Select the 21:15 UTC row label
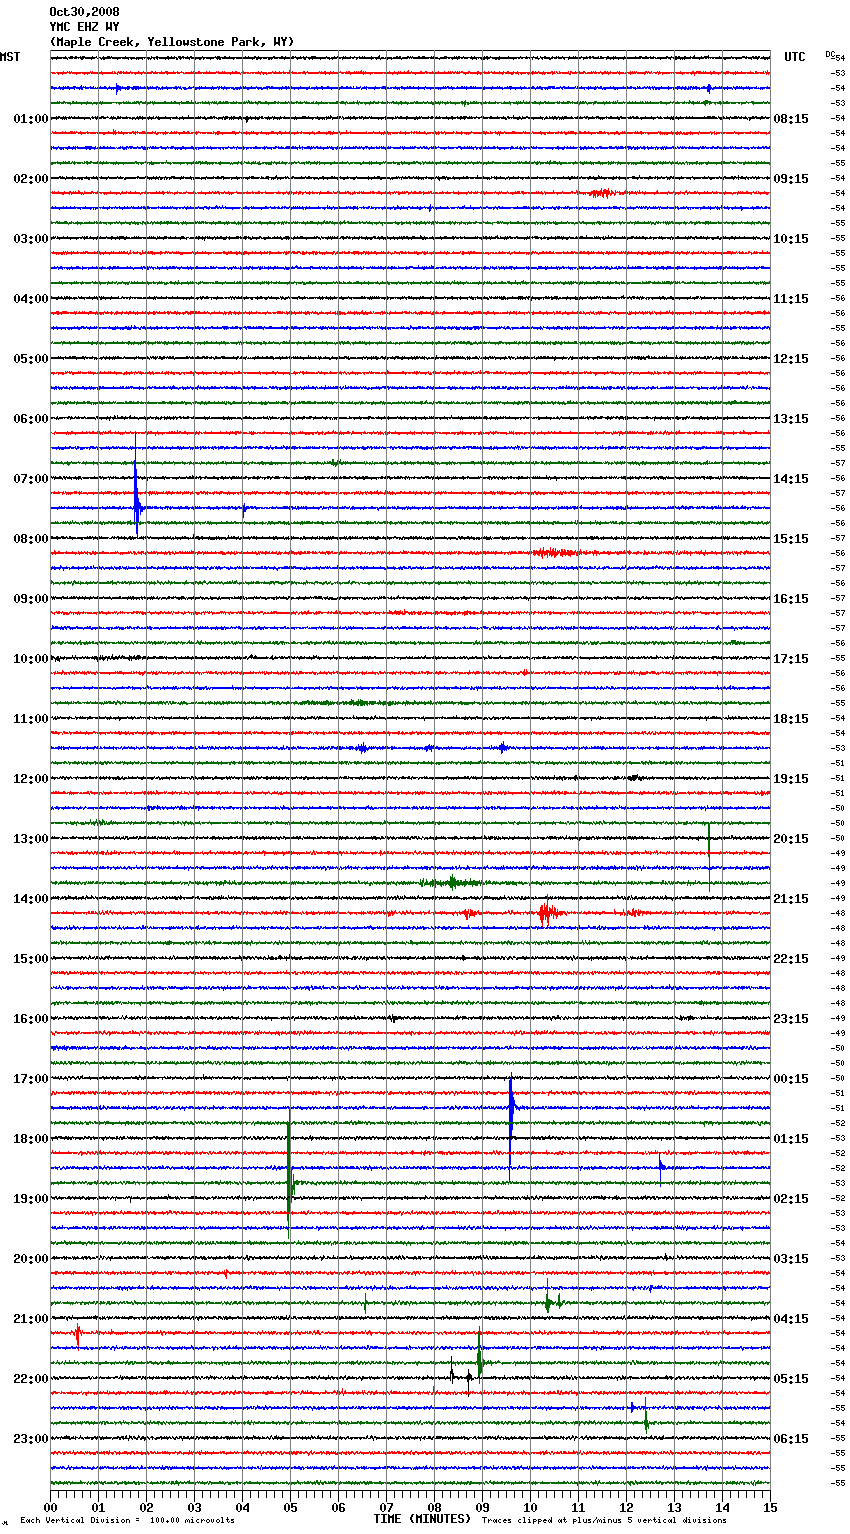850x1534 pixels. pyautogui.click(x=791, y=899)
